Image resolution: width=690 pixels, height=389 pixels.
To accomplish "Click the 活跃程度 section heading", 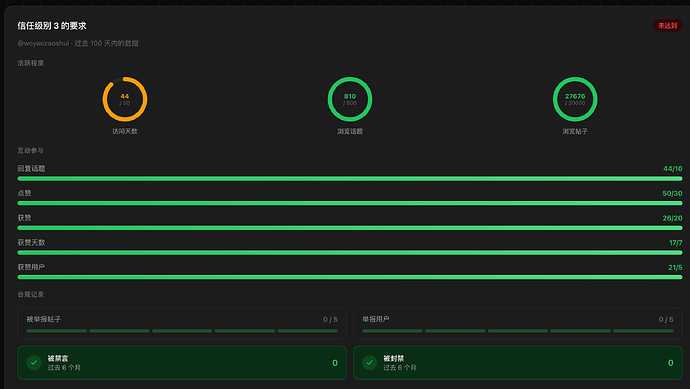I will point(31,63).
